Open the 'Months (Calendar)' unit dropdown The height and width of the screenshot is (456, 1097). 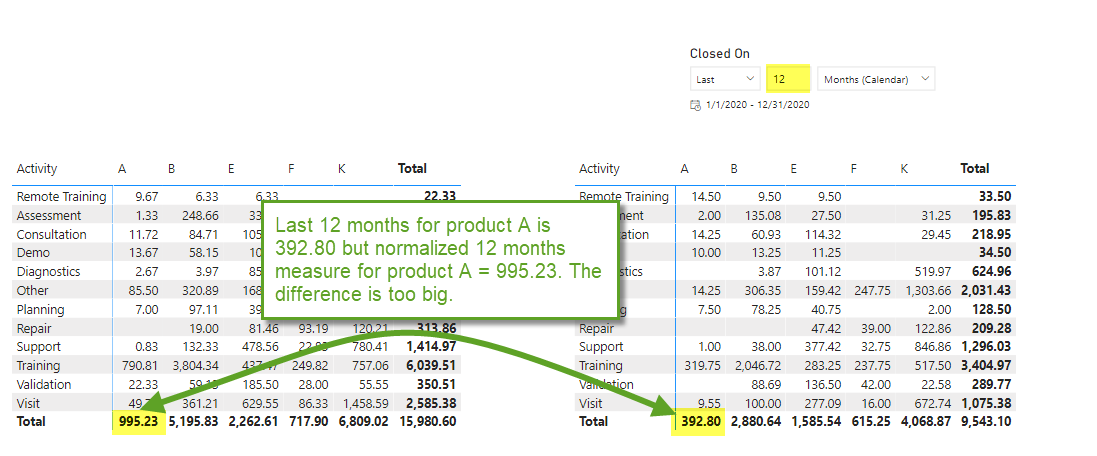pyautogui.click(x=876, y=79)
